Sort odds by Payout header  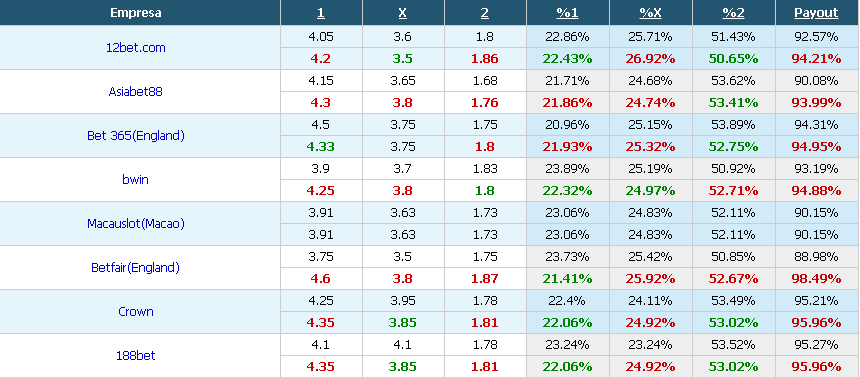coord(817,13)
